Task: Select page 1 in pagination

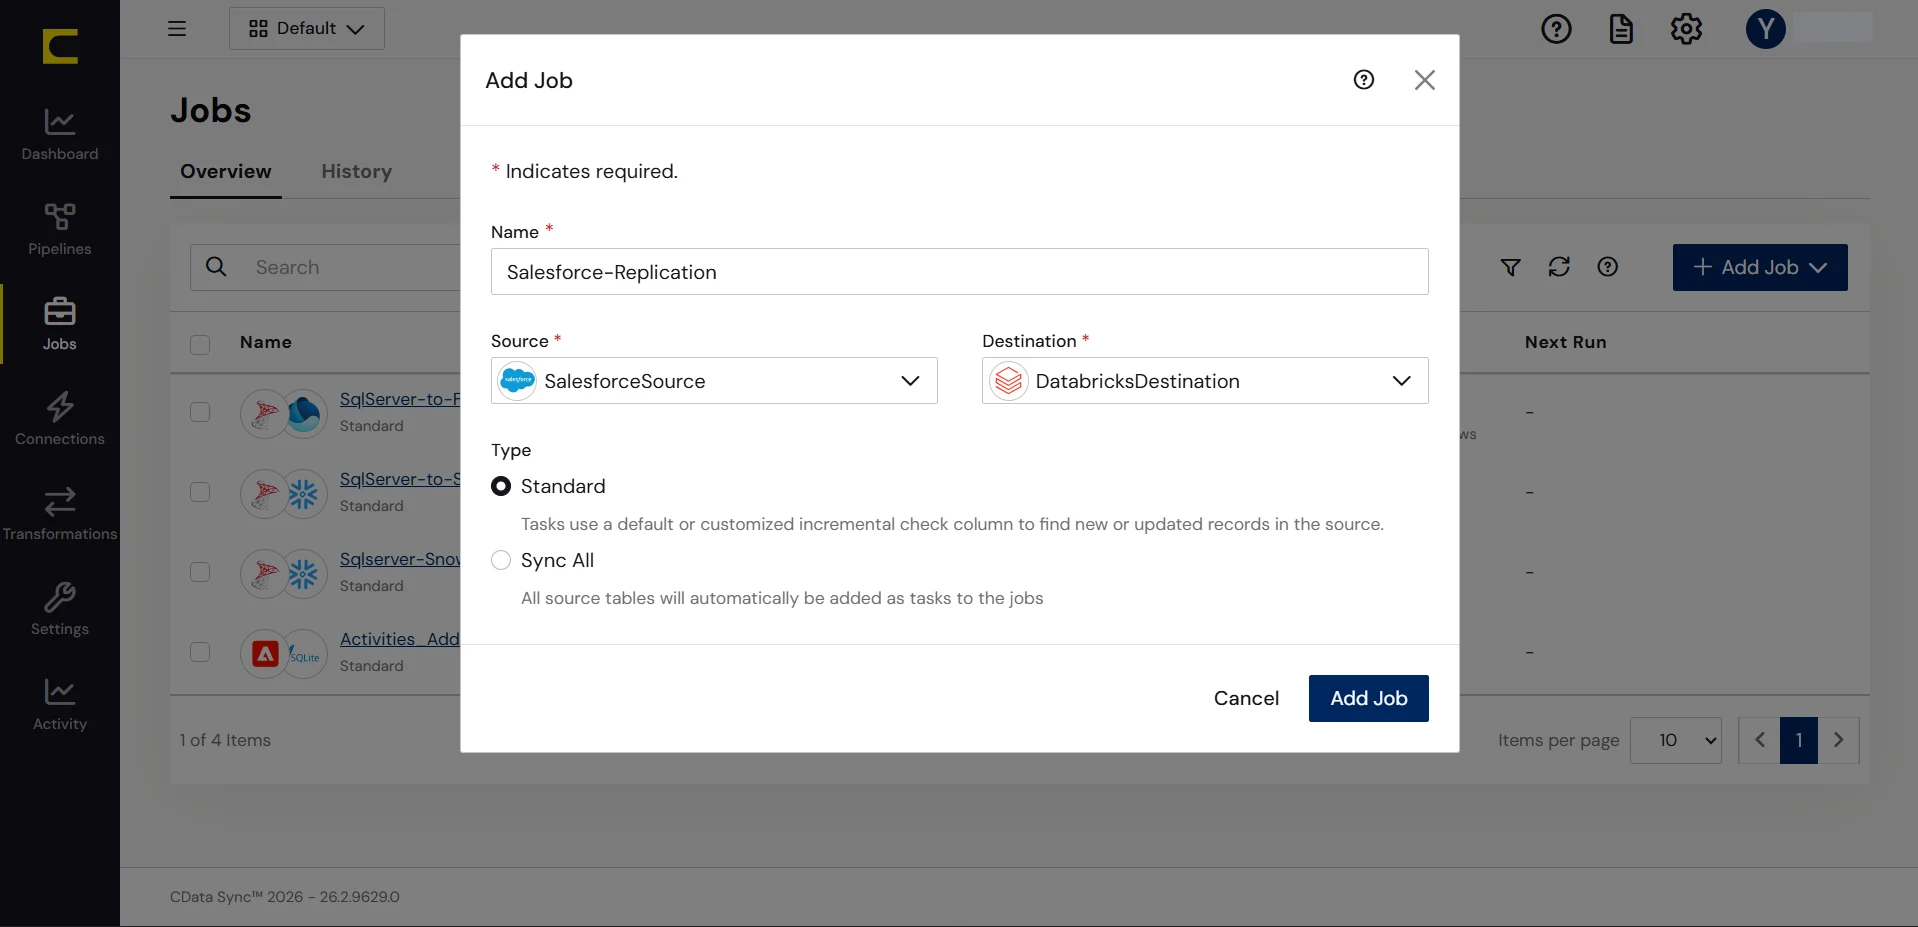Action: click(1799, 740)
